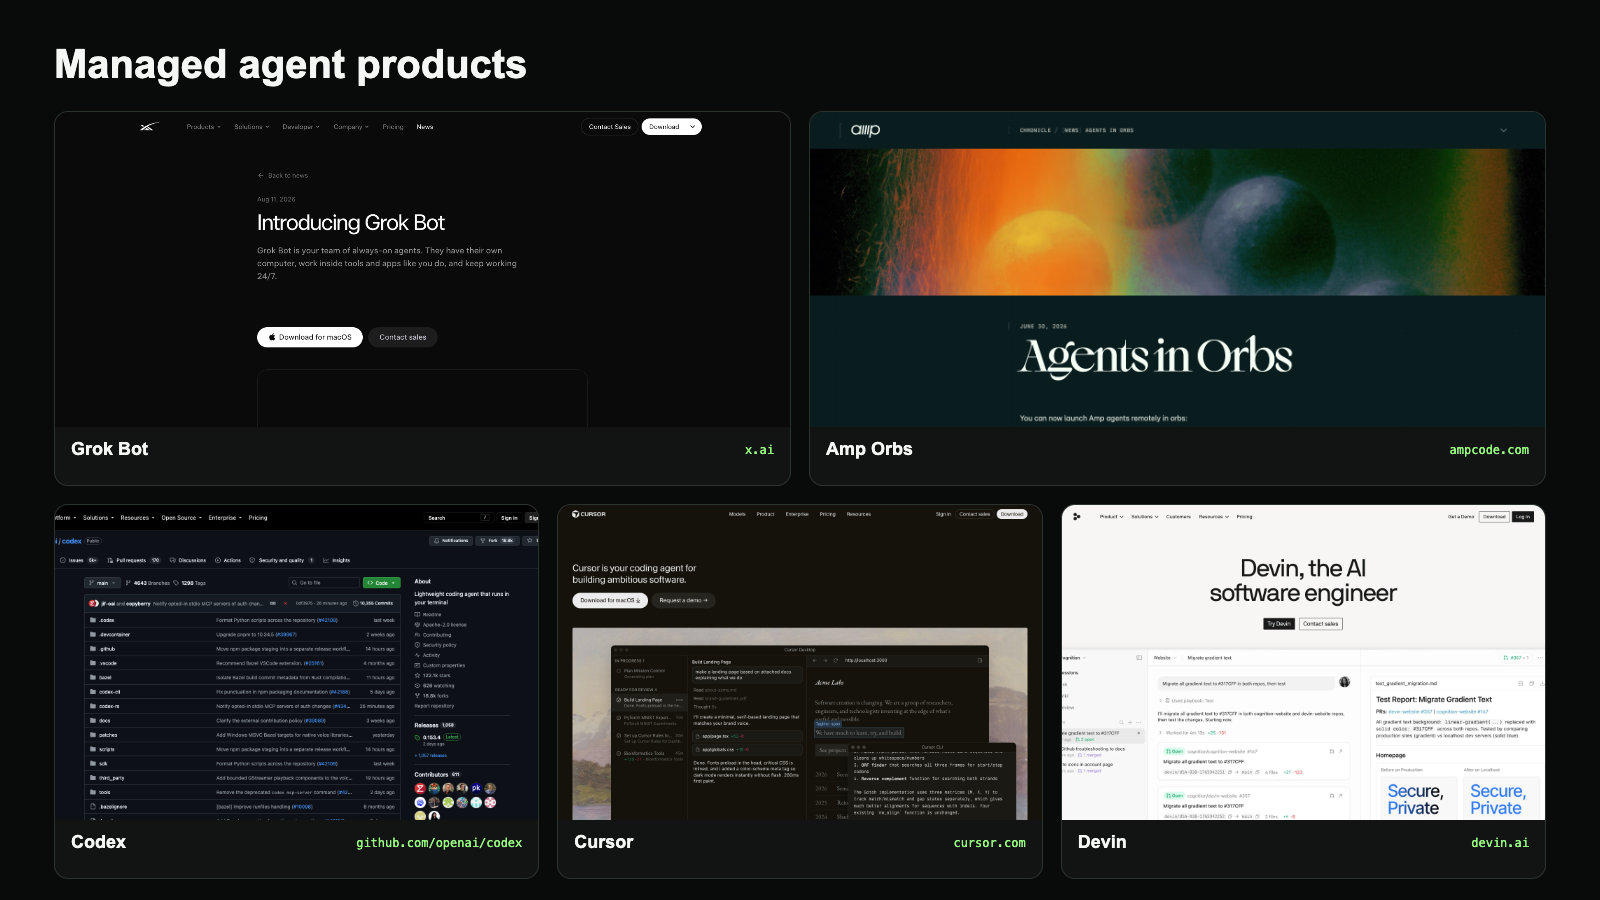This screenshot has width=1600, height=900.
Task: Open the main branch selector in Codex repo
Action: point(102,583)
